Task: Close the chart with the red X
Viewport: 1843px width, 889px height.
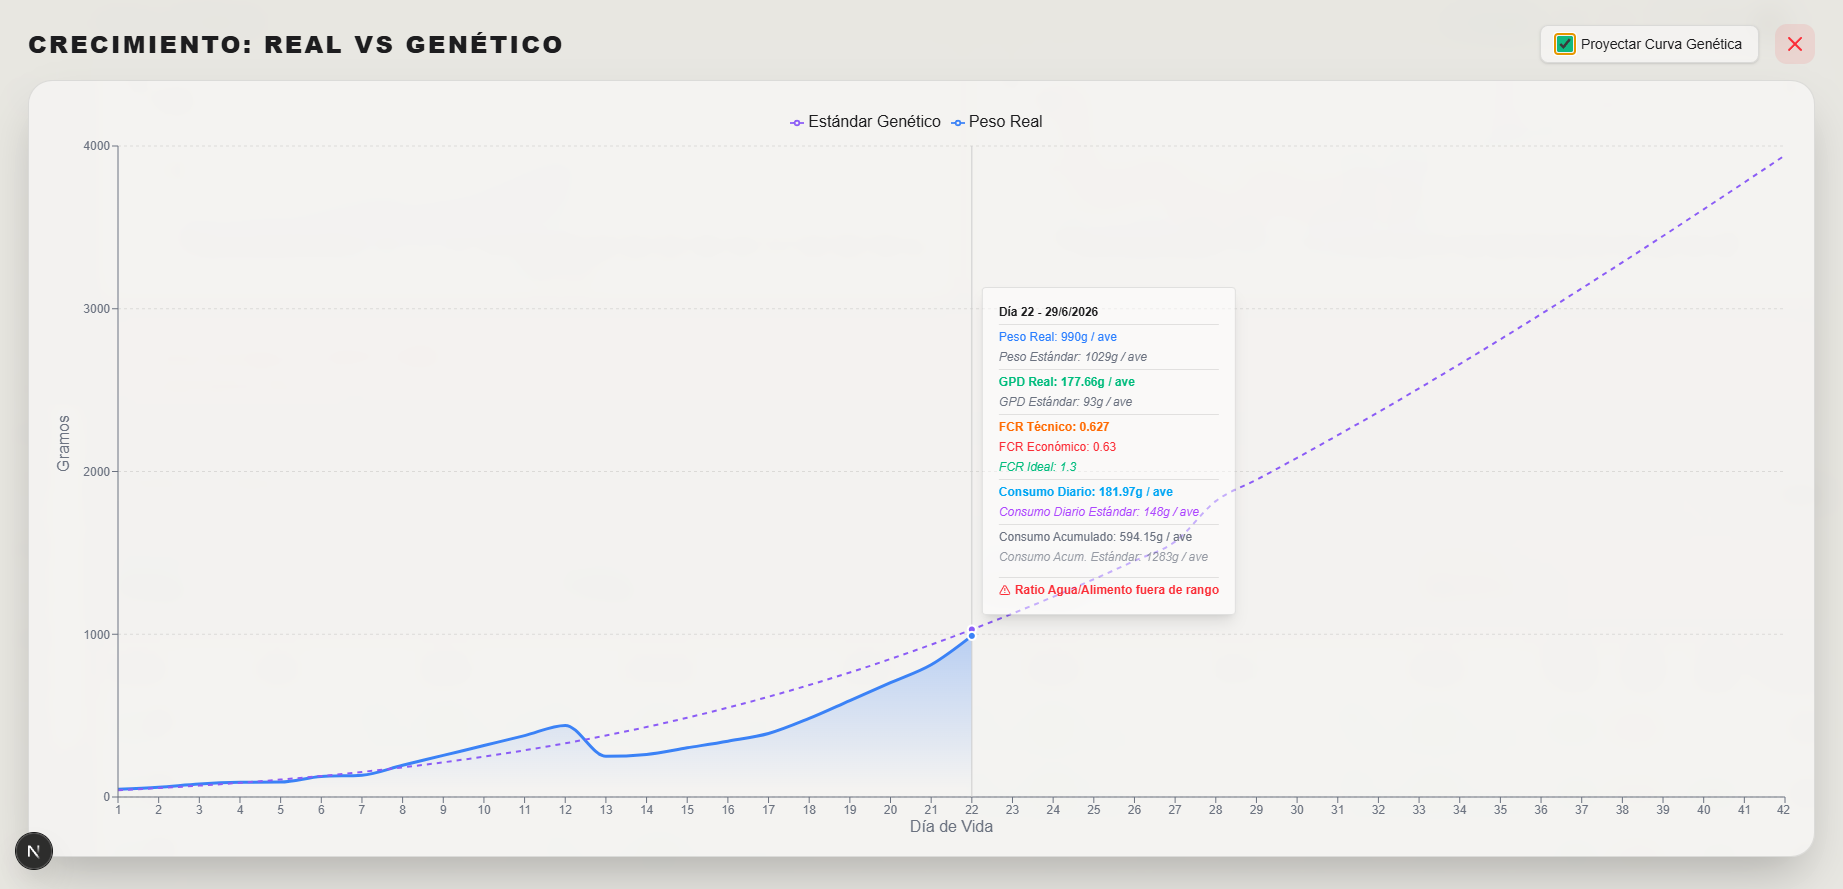Action: 1794,44
